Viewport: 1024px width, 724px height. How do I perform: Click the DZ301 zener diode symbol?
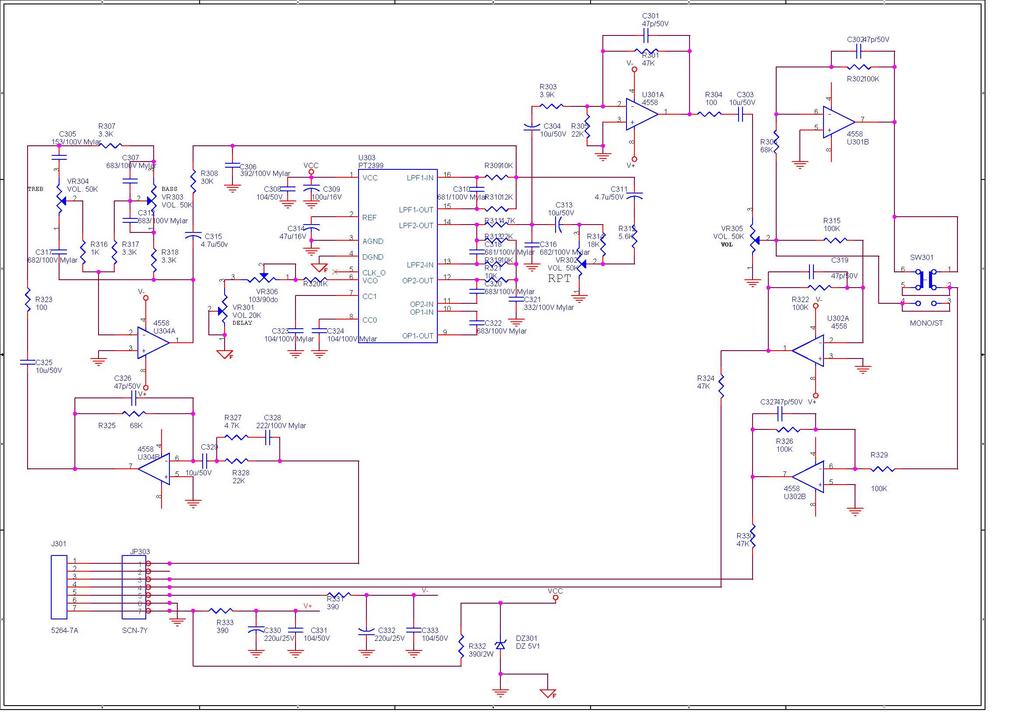tap(501, 644)
